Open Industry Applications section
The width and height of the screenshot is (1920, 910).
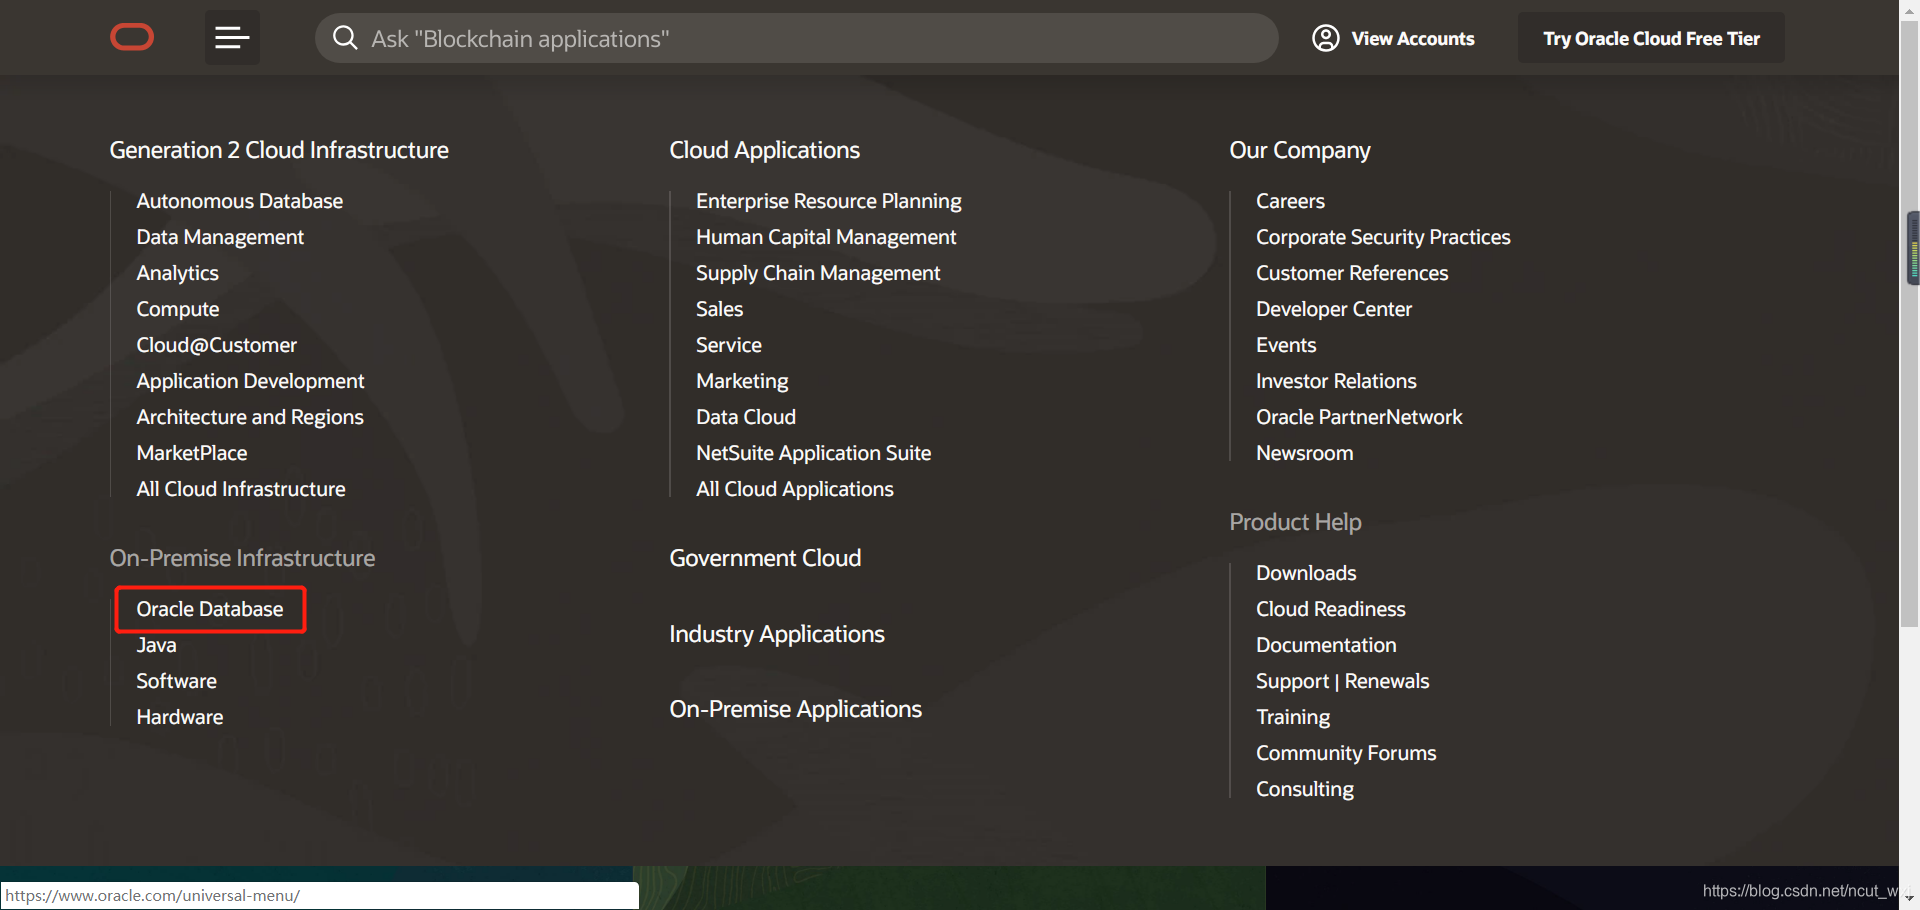[777, 634]
